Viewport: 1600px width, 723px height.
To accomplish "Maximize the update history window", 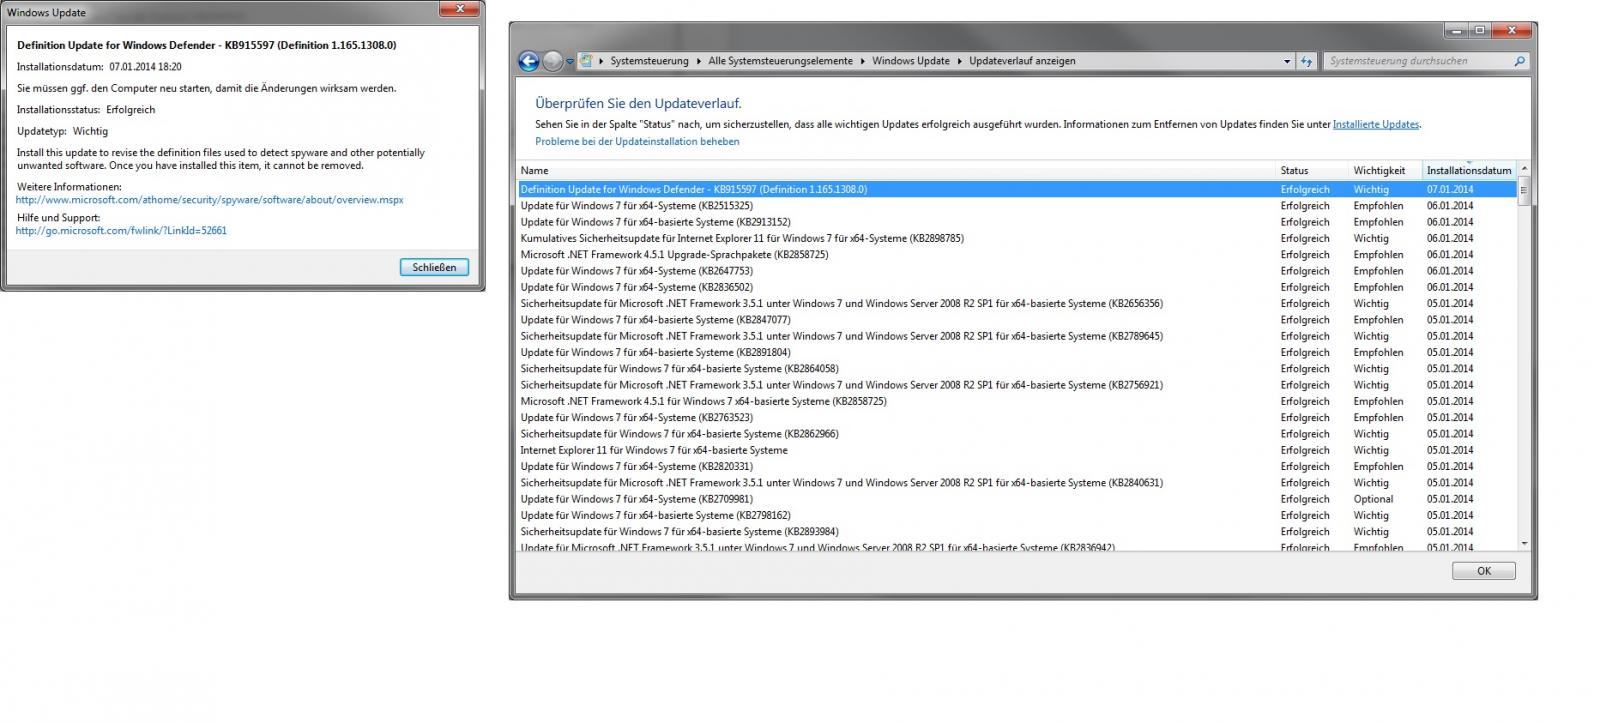I will (x=1480, y=30).
